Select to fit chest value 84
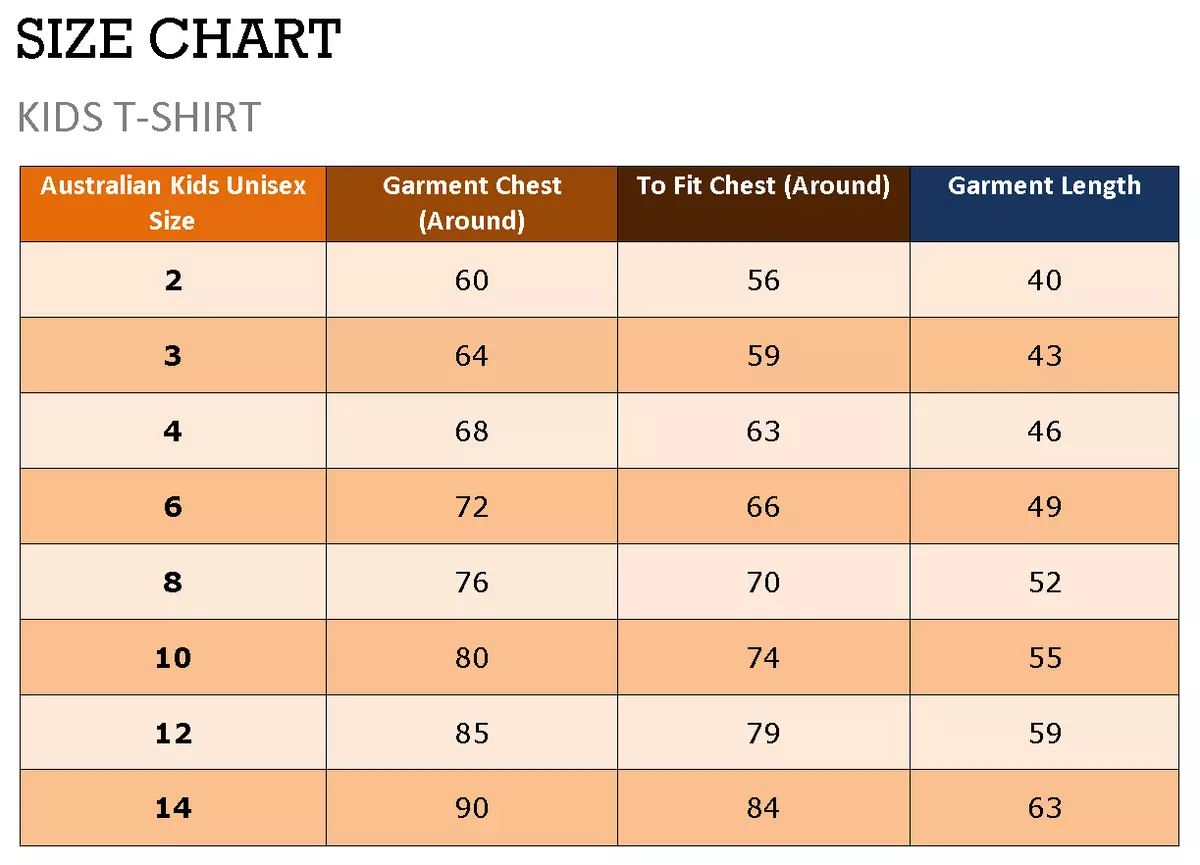Viewport: 1200px width, 865px height. point(764,808)
